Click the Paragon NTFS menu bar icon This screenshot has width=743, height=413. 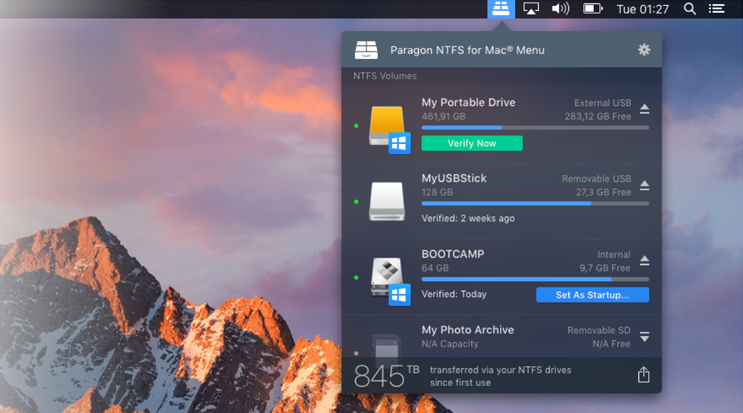coord(500,9)
